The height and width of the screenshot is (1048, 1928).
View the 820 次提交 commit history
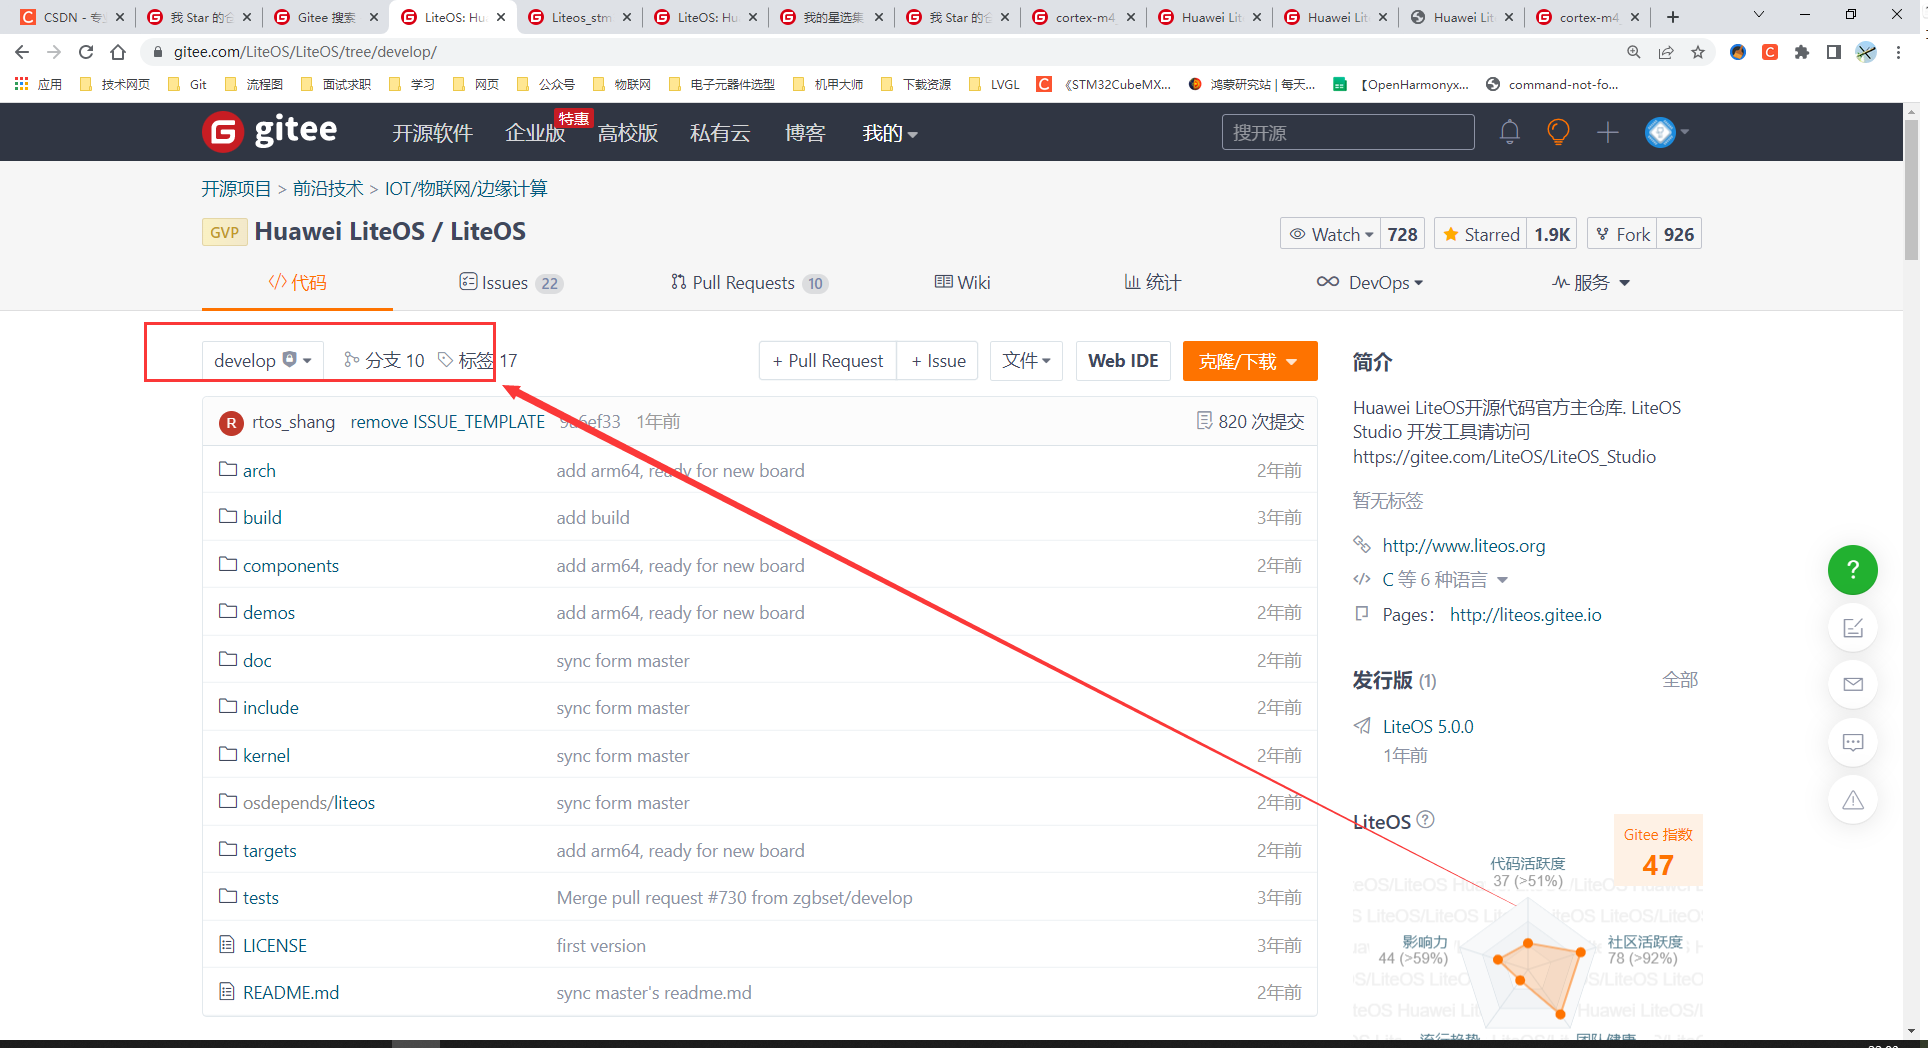(x=1250, y=422)
